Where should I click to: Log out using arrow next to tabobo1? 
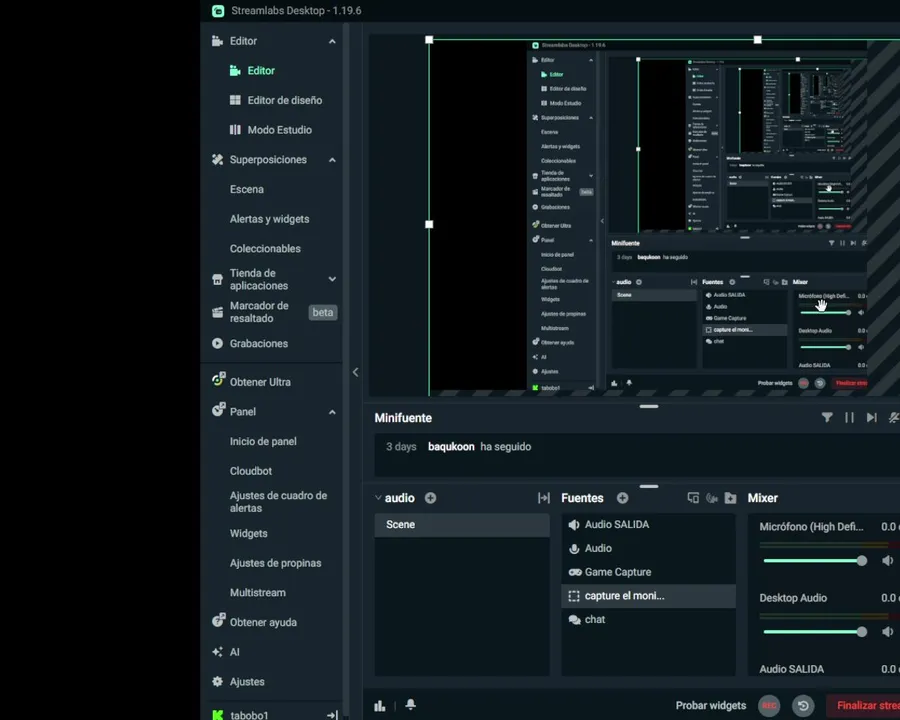(332, 715)
